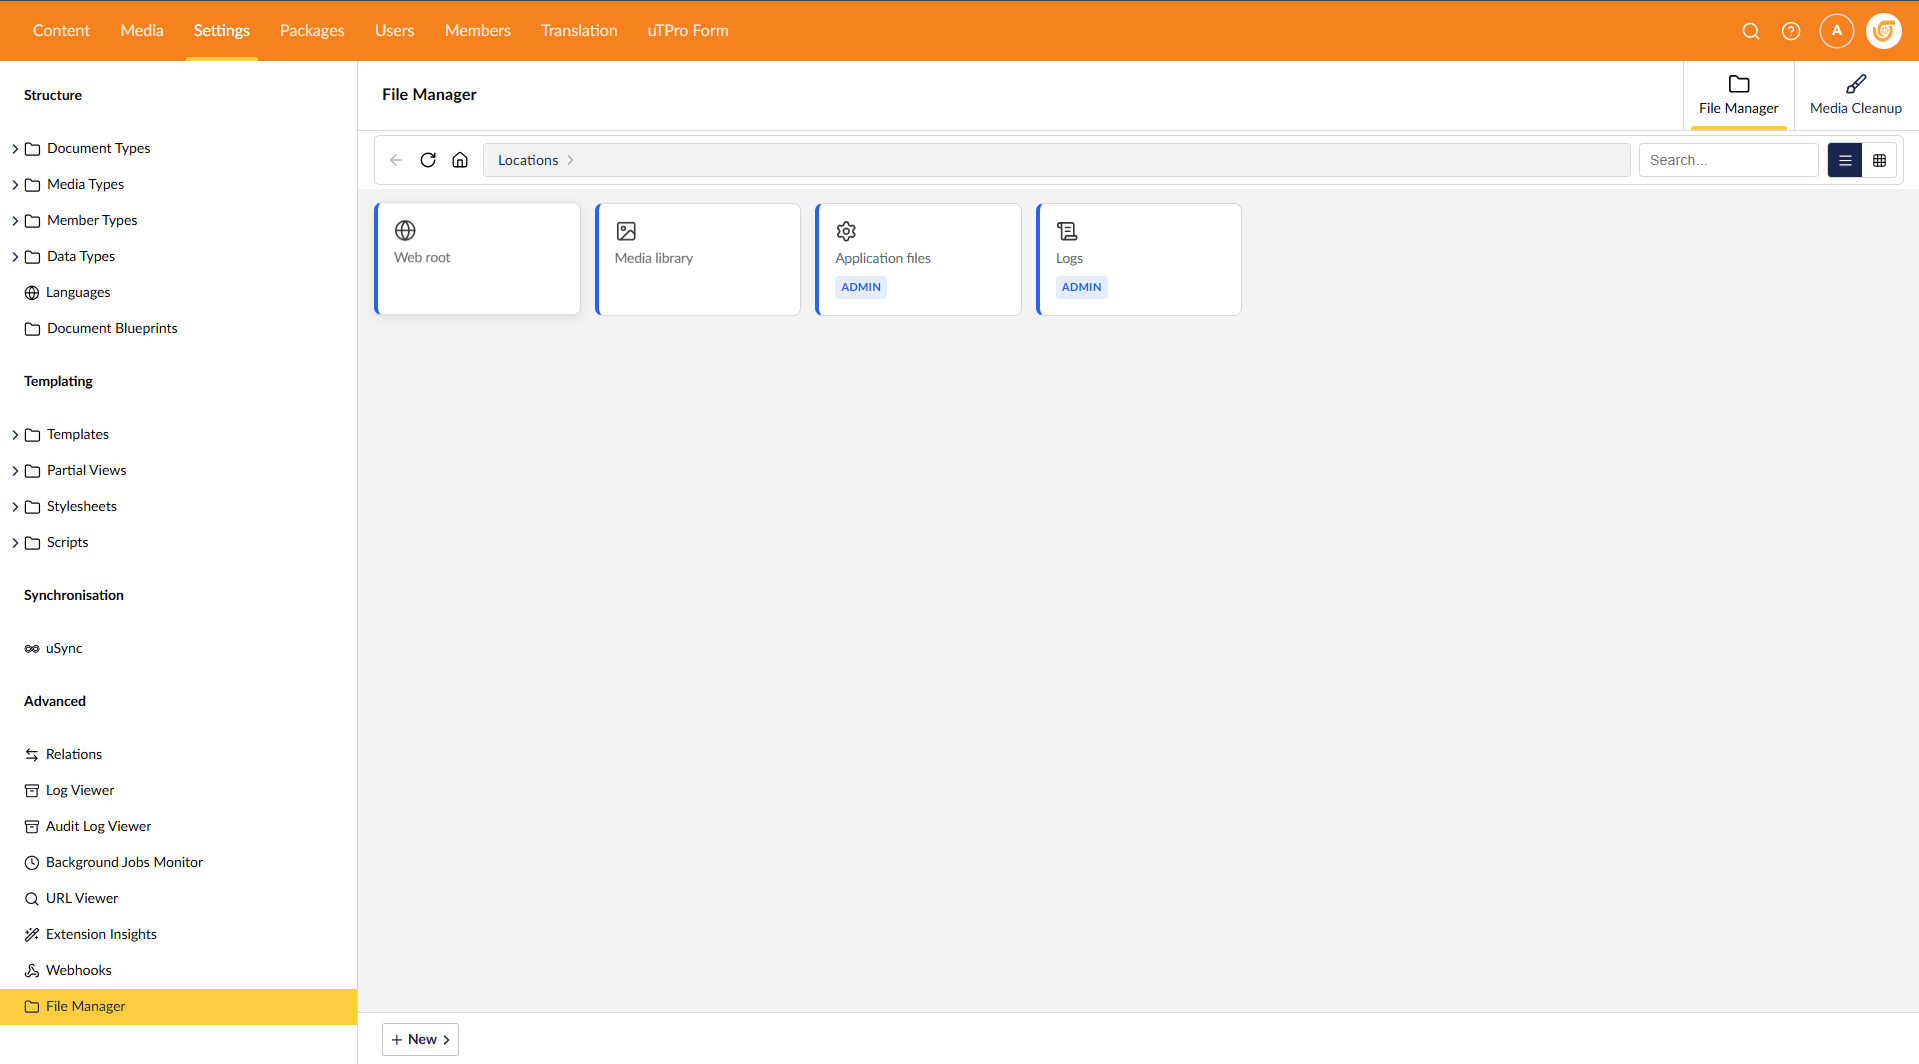Switch to grid view layout
1919x1064 pixels.
(x=1880, y=160)
